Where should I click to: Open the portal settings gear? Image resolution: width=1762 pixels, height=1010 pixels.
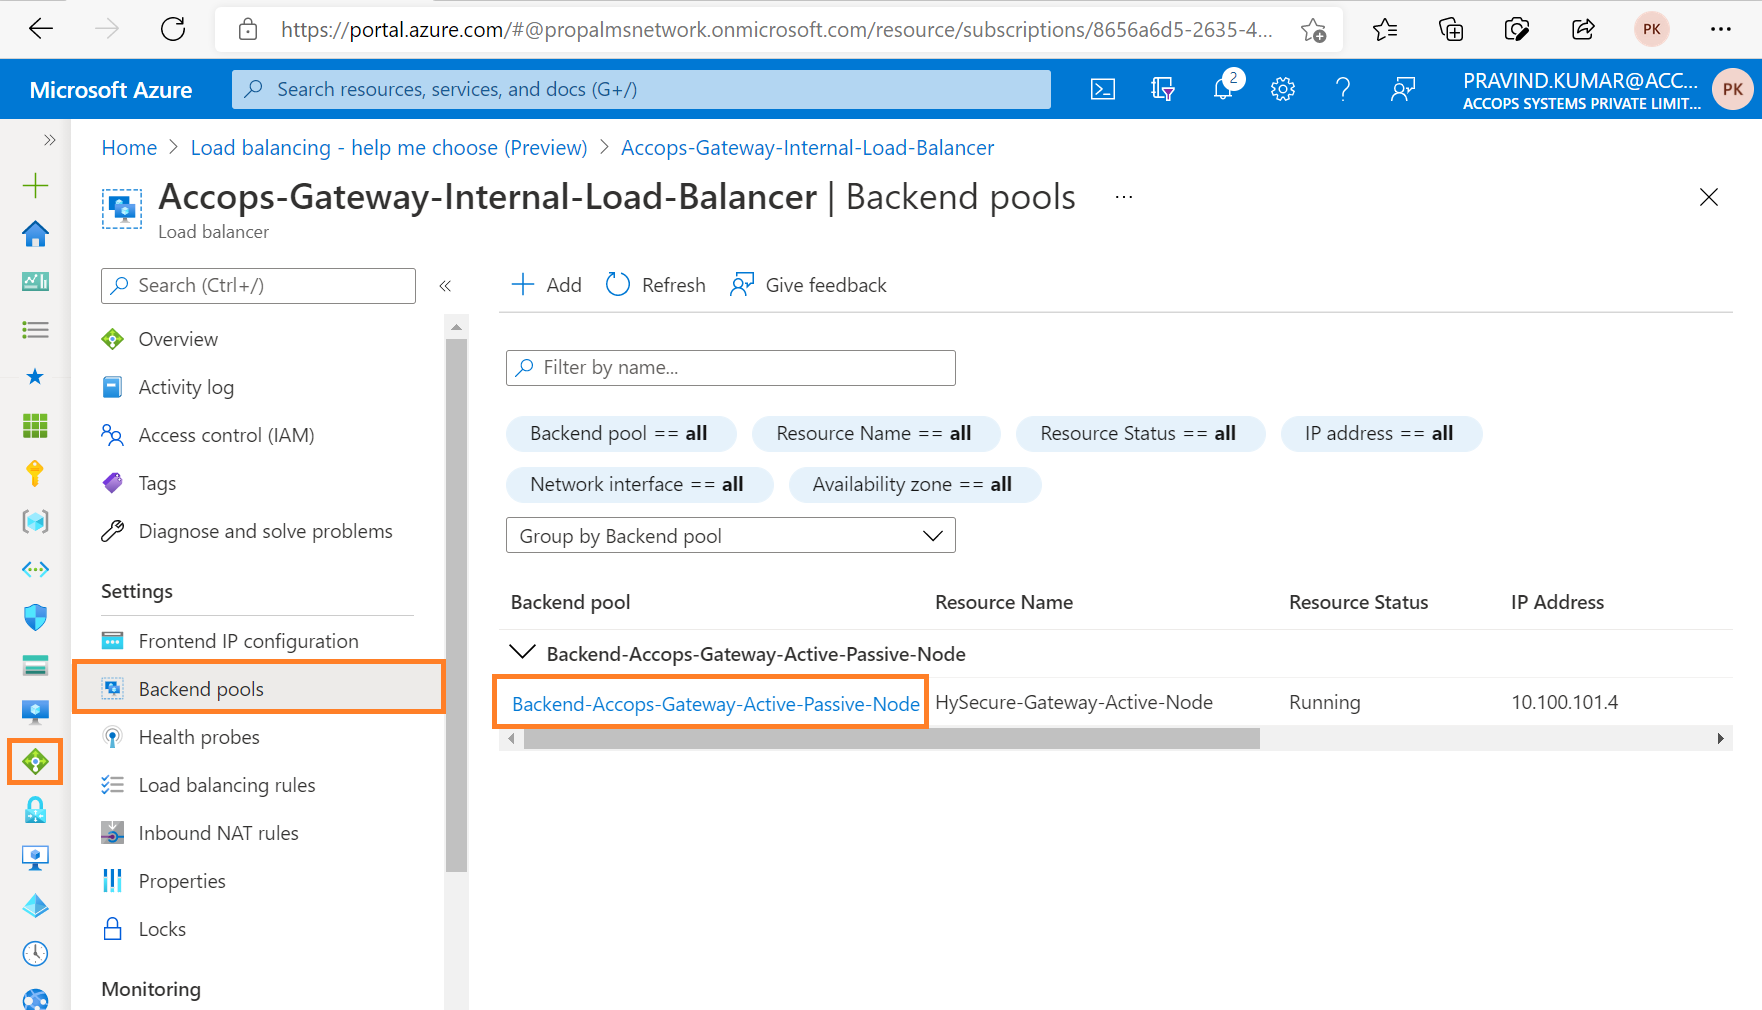coord(1283,89)
